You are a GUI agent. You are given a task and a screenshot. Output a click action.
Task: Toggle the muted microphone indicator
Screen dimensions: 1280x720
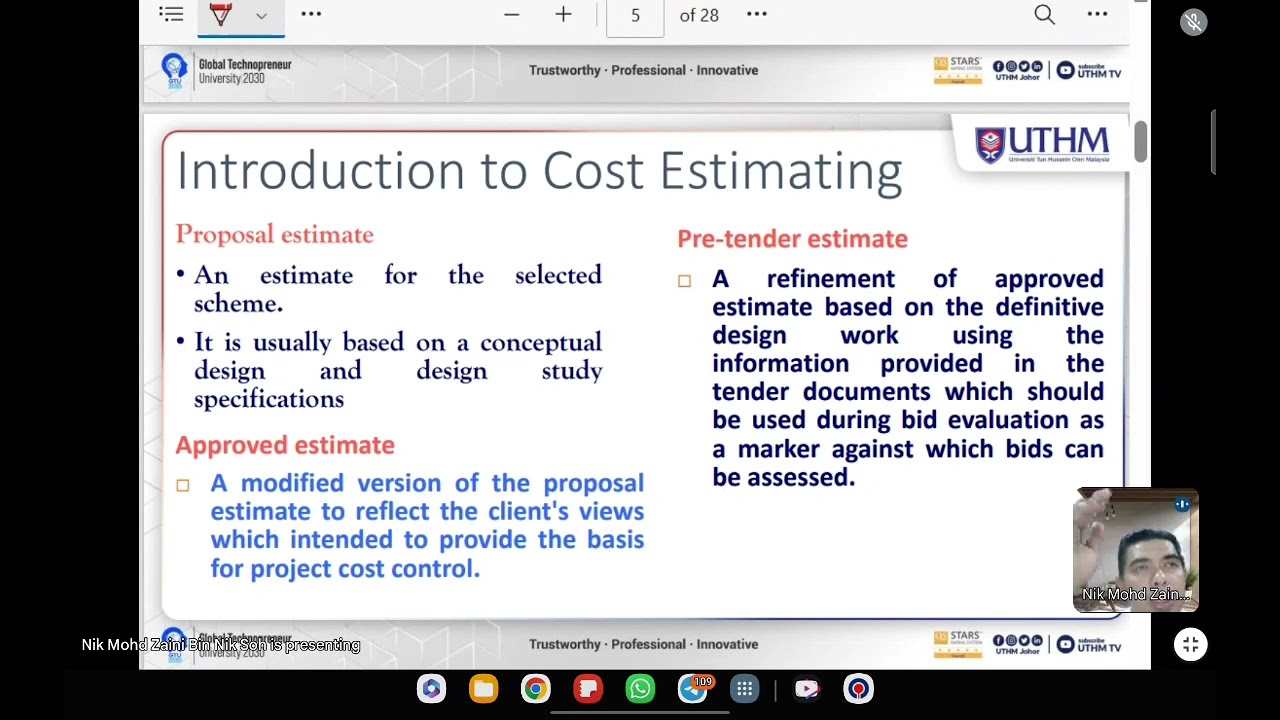(x=1193, y=22)
